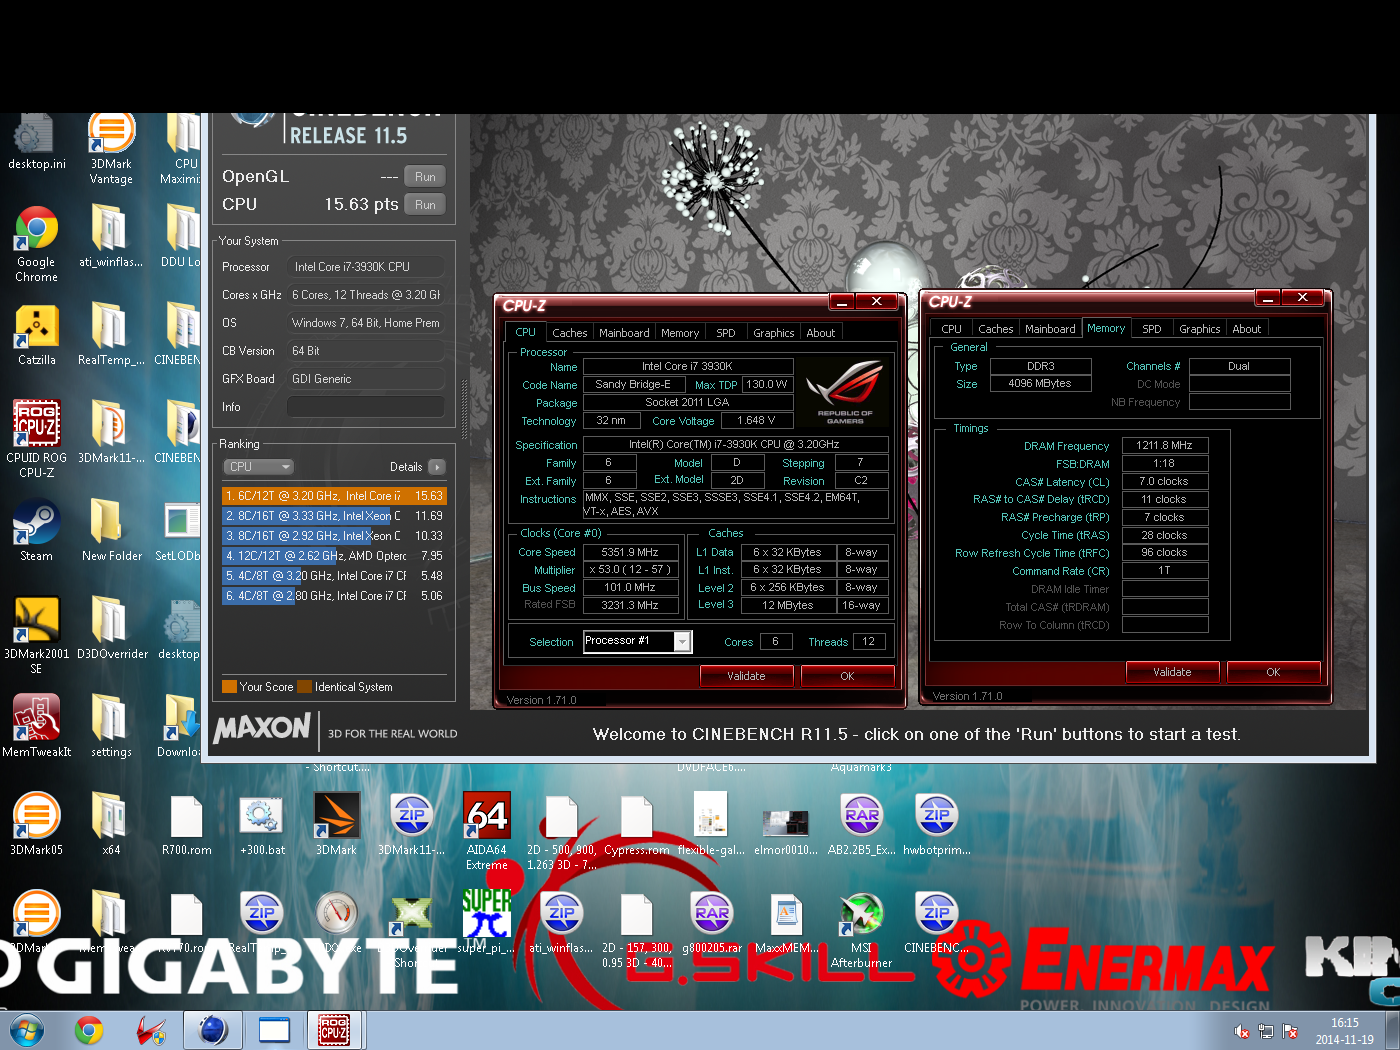Switch to CPU-Z taskbar button
The height and width of the screenshot is (1050, 1400).
click(x=334, y=1030)
